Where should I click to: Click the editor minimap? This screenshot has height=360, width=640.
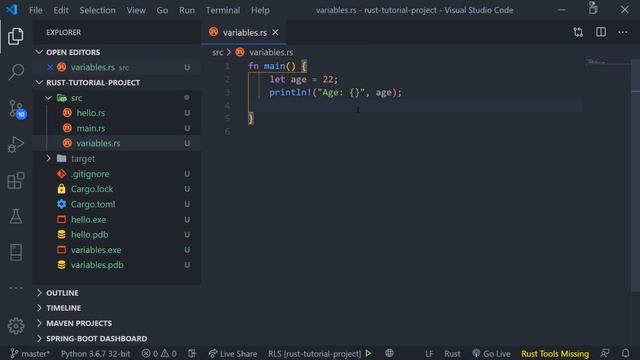pyautogui.click(x=607, y=62)
